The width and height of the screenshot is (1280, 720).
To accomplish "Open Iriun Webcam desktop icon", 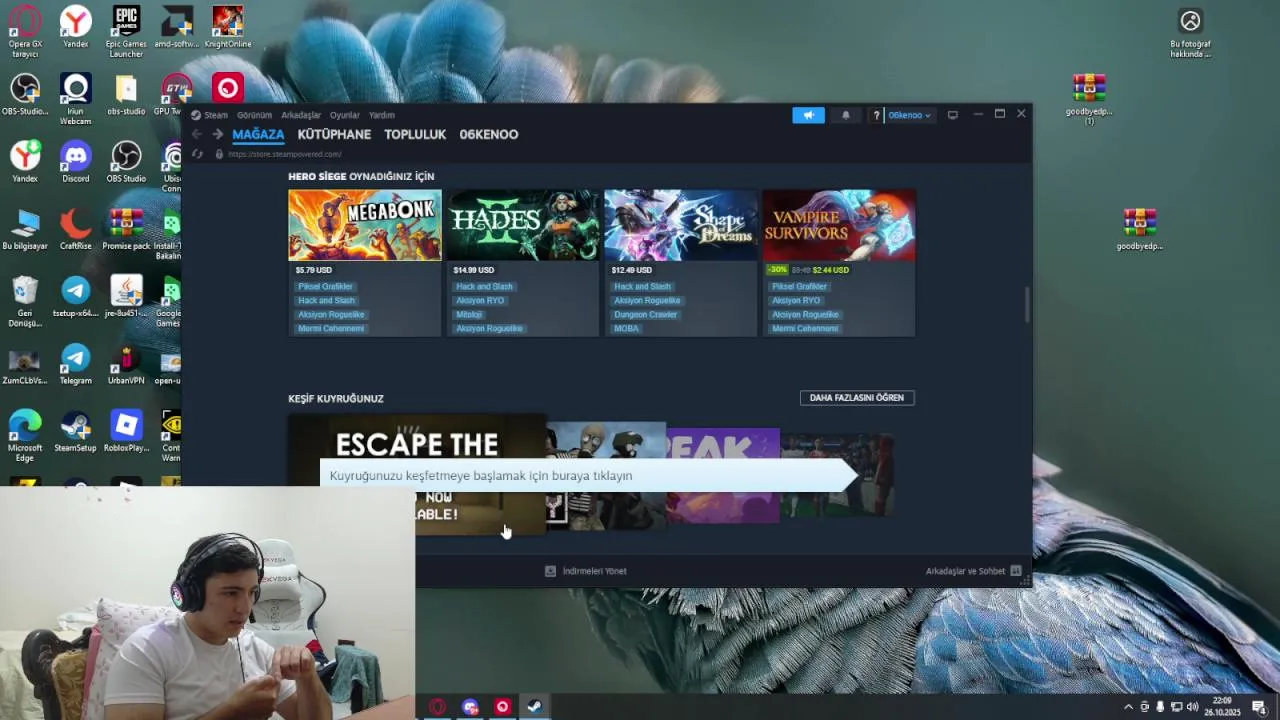I will tap(75, 99).
